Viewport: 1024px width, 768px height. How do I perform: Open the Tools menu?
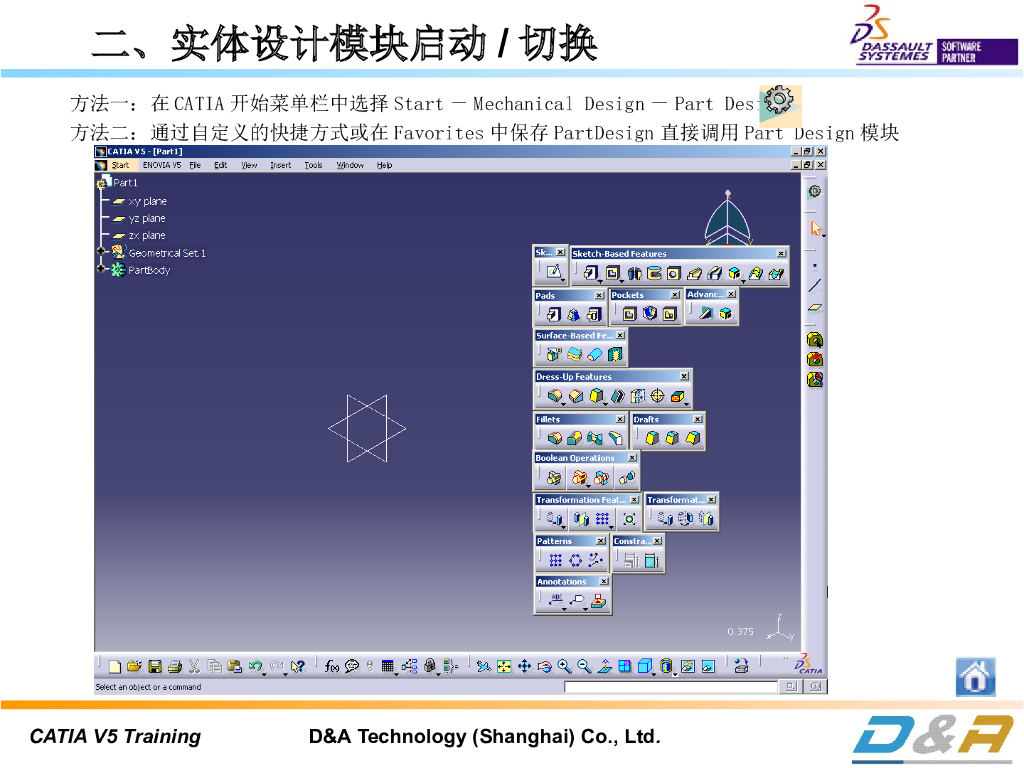pyautogui.click(x=313, y=165)
